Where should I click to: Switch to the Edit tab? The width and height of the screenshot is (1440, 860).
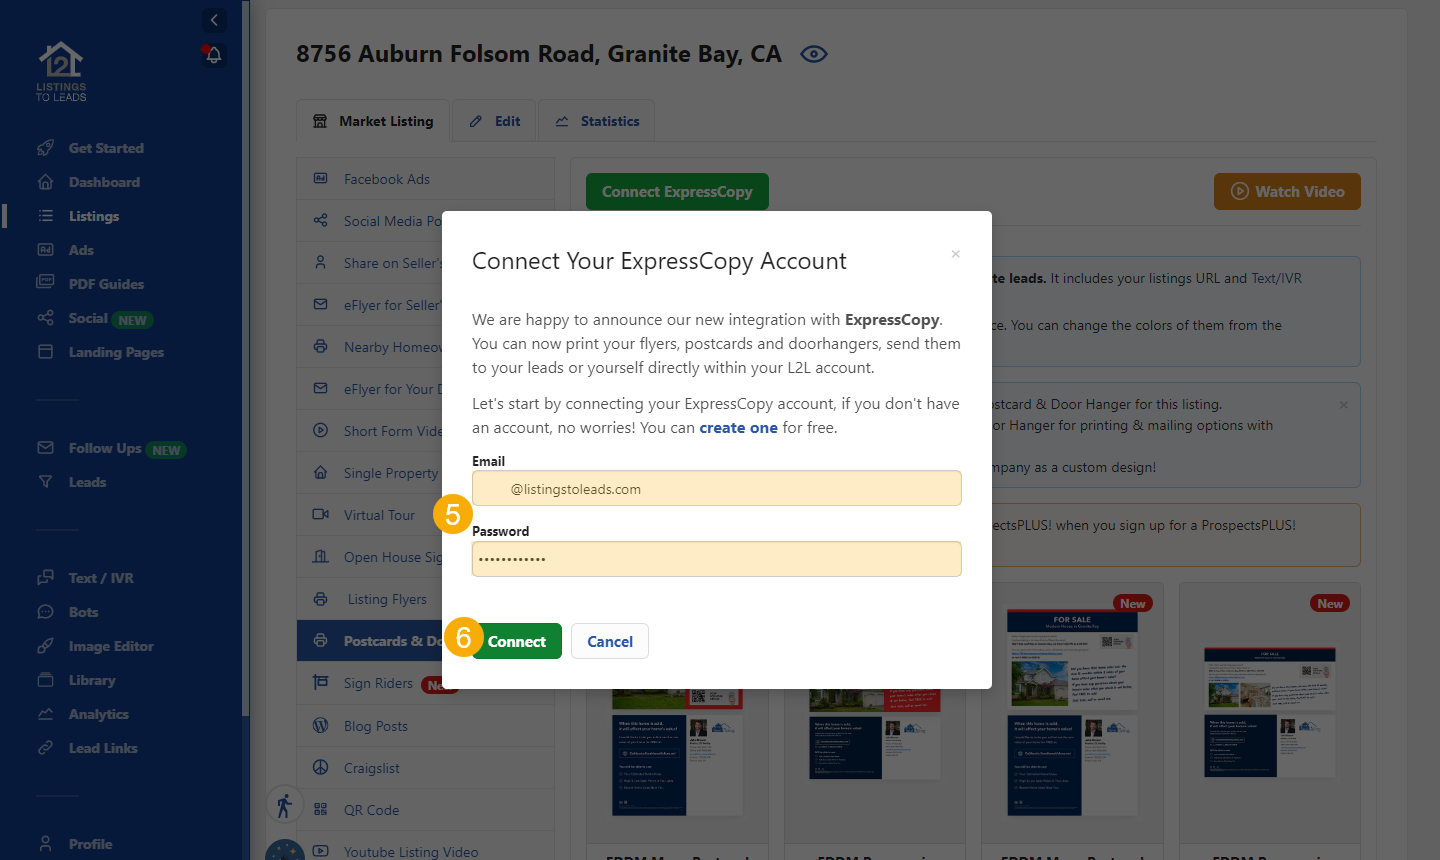[495, 121]
